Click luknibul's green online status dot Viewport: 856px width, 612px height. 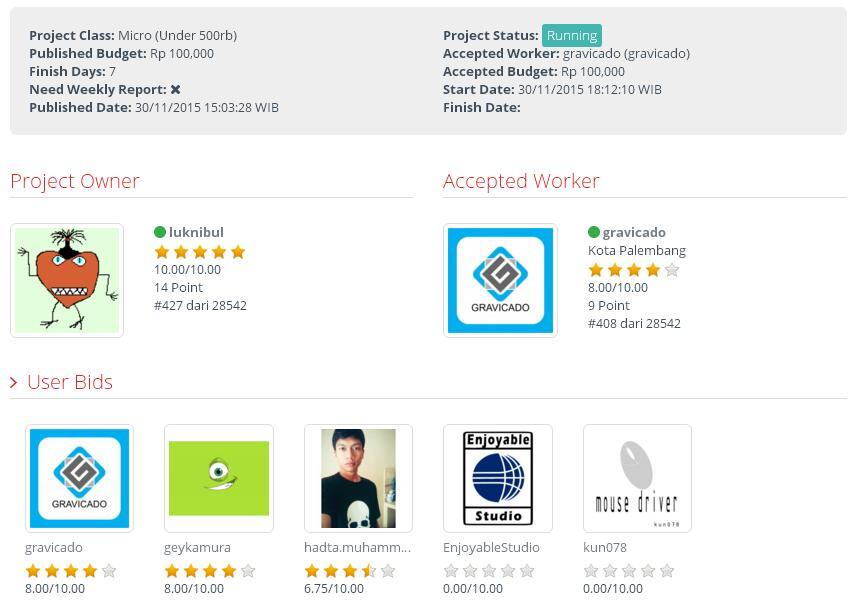pyautogui.click(x=160, y=232)
